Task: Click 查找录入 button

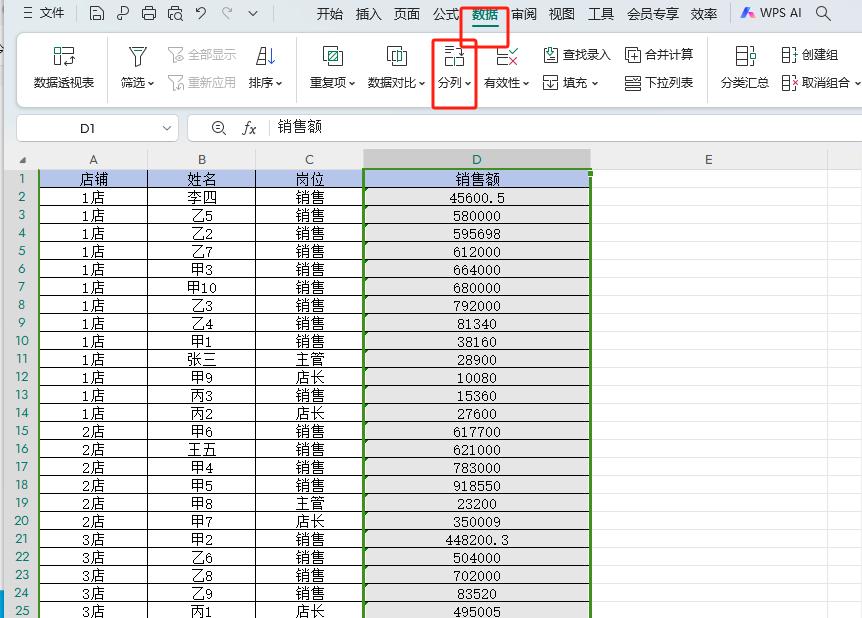Action: click(576, 54)
